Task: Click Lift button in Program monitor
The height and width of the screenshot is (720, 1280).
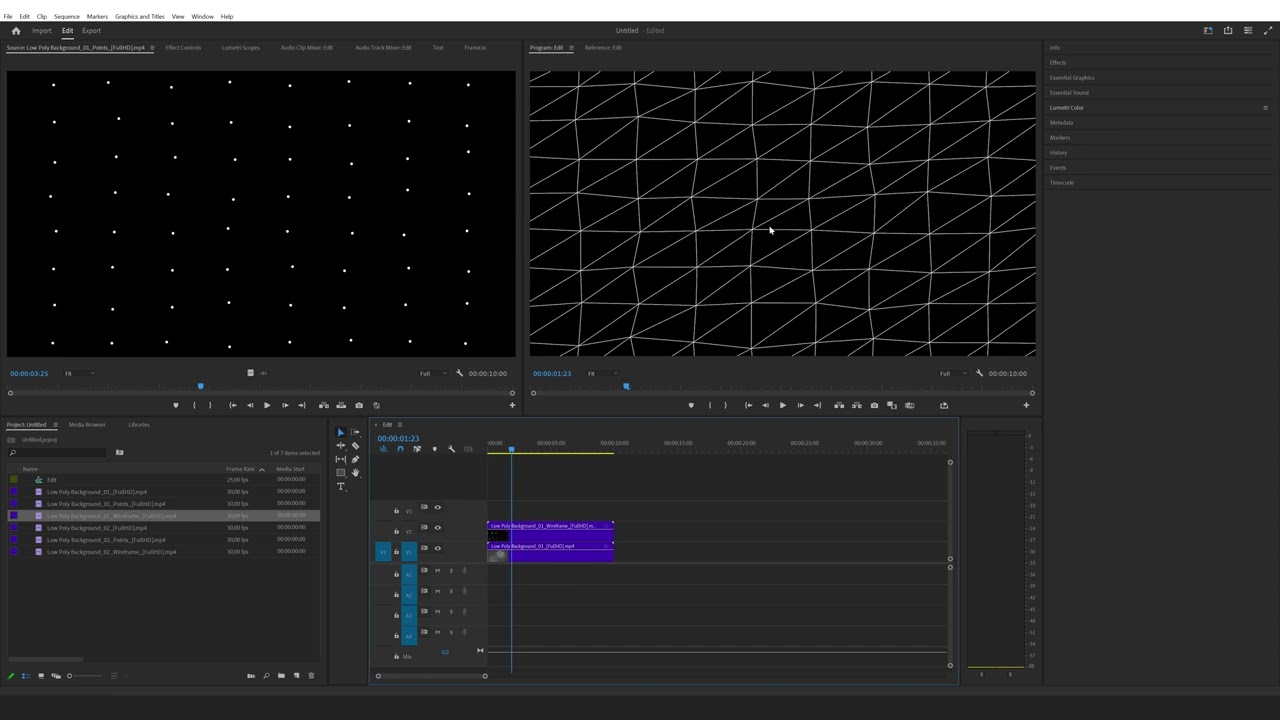Action: (839, 405)
